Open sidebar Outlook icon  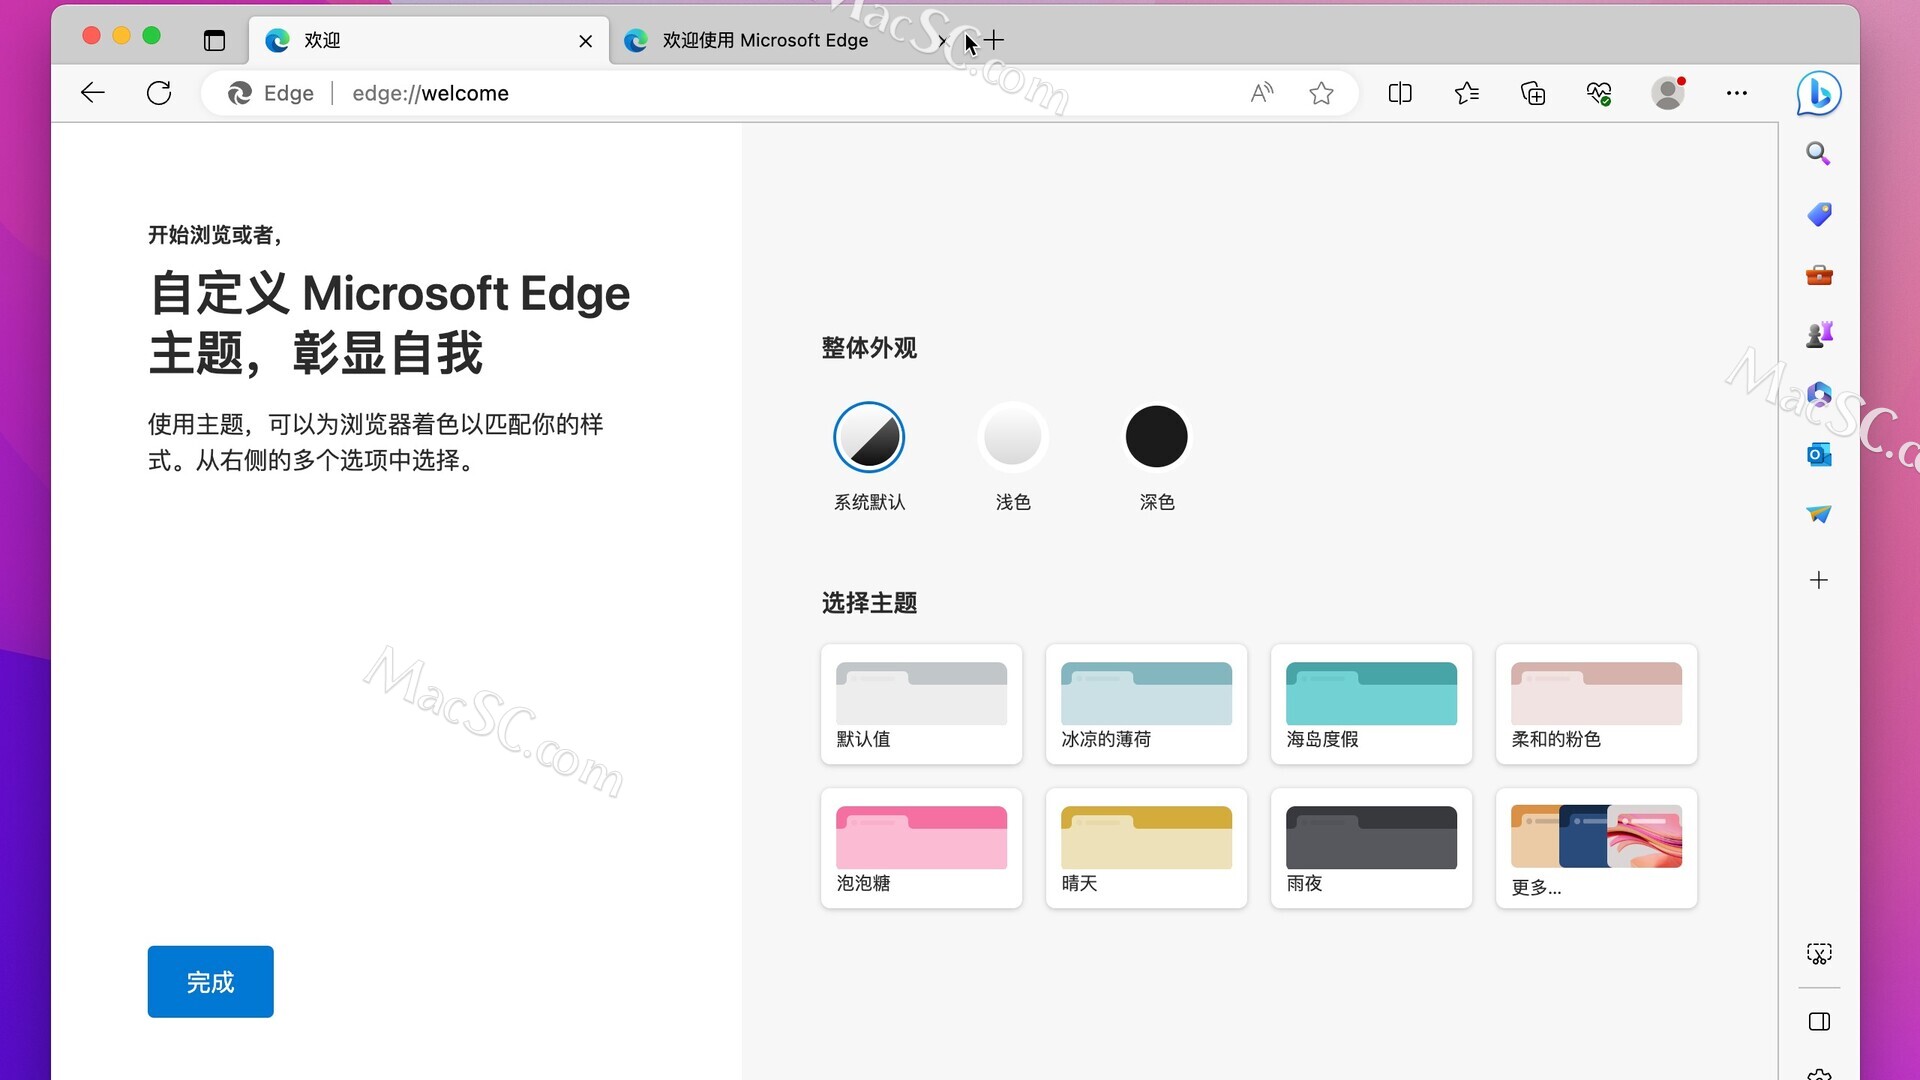point(1819,455)
